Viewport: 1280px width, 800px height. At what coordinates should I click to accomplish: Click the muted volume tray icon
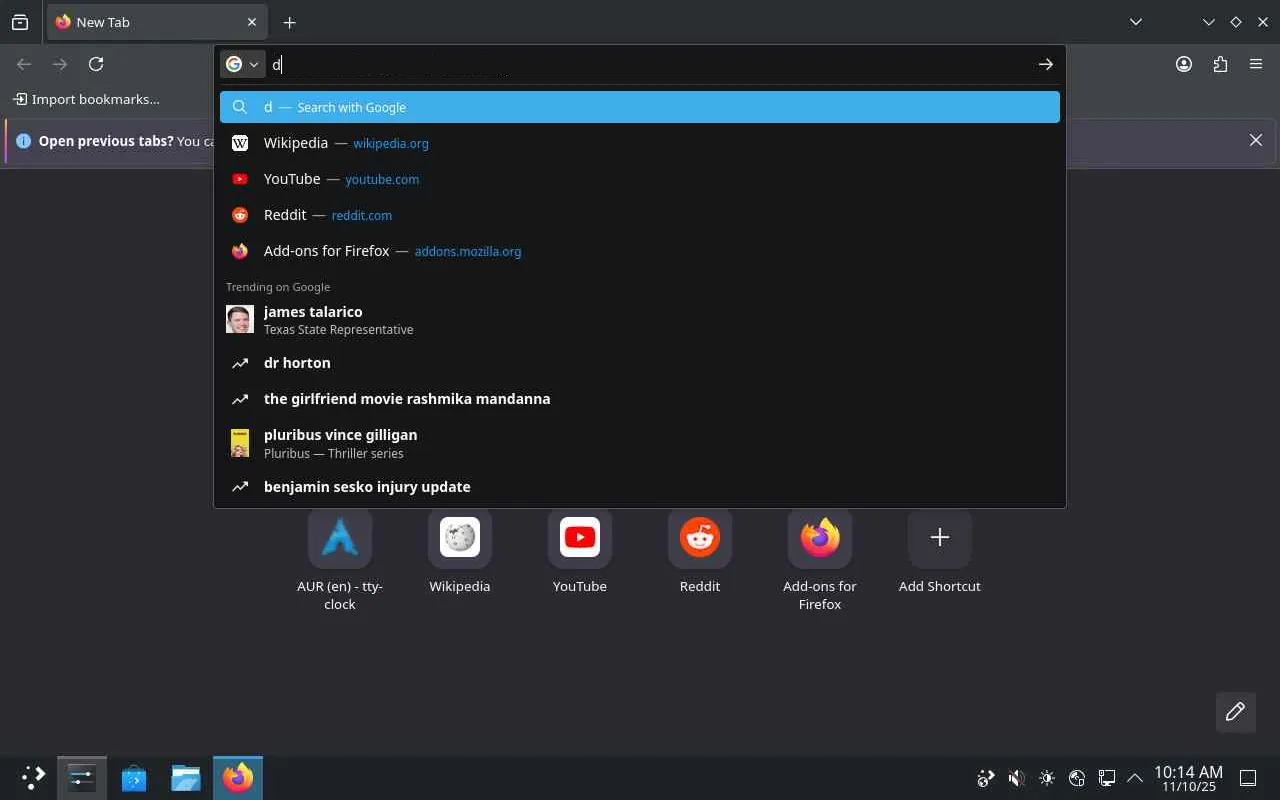[1016, 778]
